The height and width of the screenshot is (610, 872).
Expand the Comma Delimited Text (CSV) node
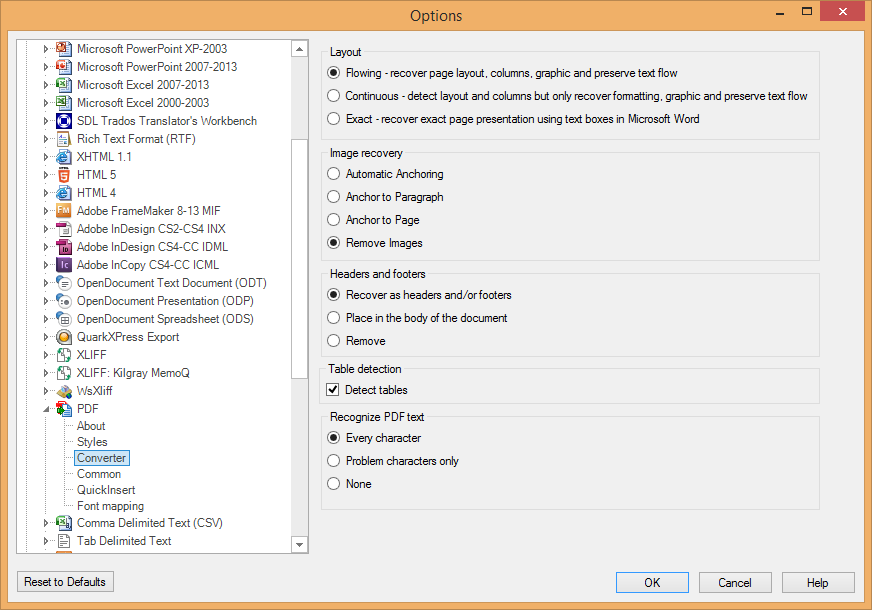46,523
